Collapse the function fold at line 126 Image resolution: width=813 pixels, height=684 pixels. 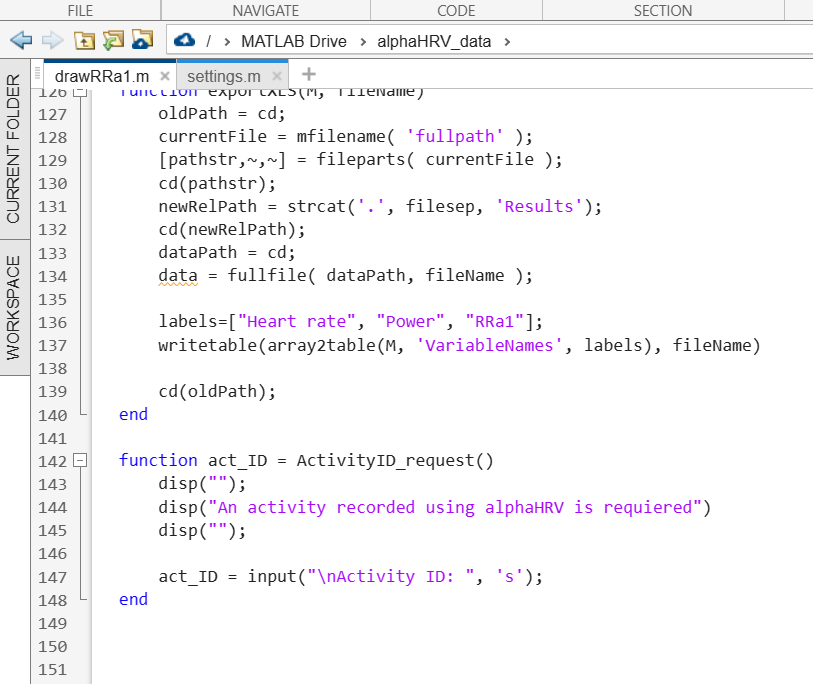click(80, 92)
